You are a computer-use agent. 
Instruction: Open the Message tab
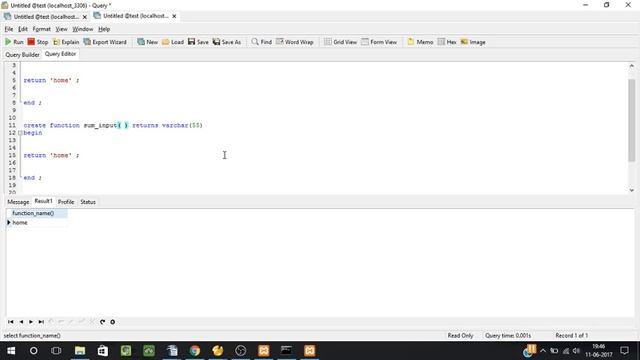pyautogui.click(x=18, y=202)
